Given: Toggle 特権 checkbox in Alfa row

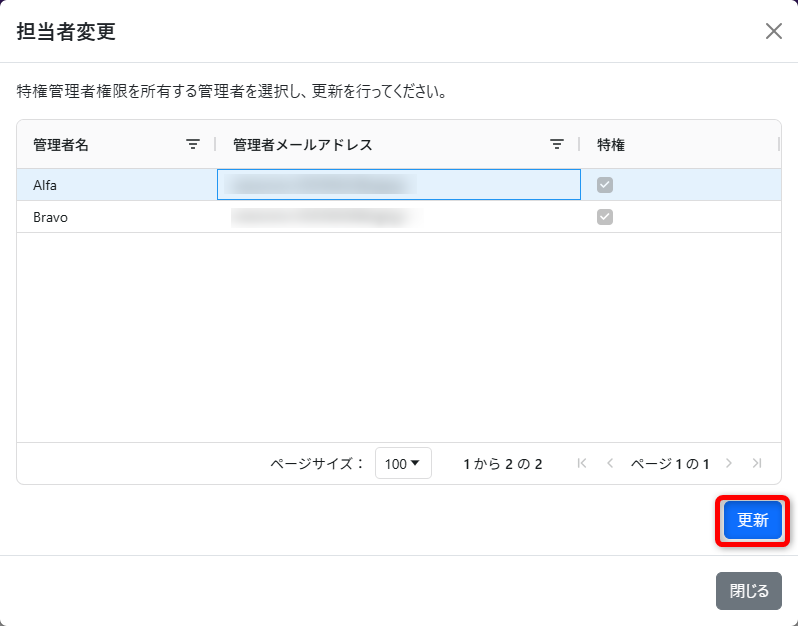Looking at the screenshot, I should [x=605, y=185].
